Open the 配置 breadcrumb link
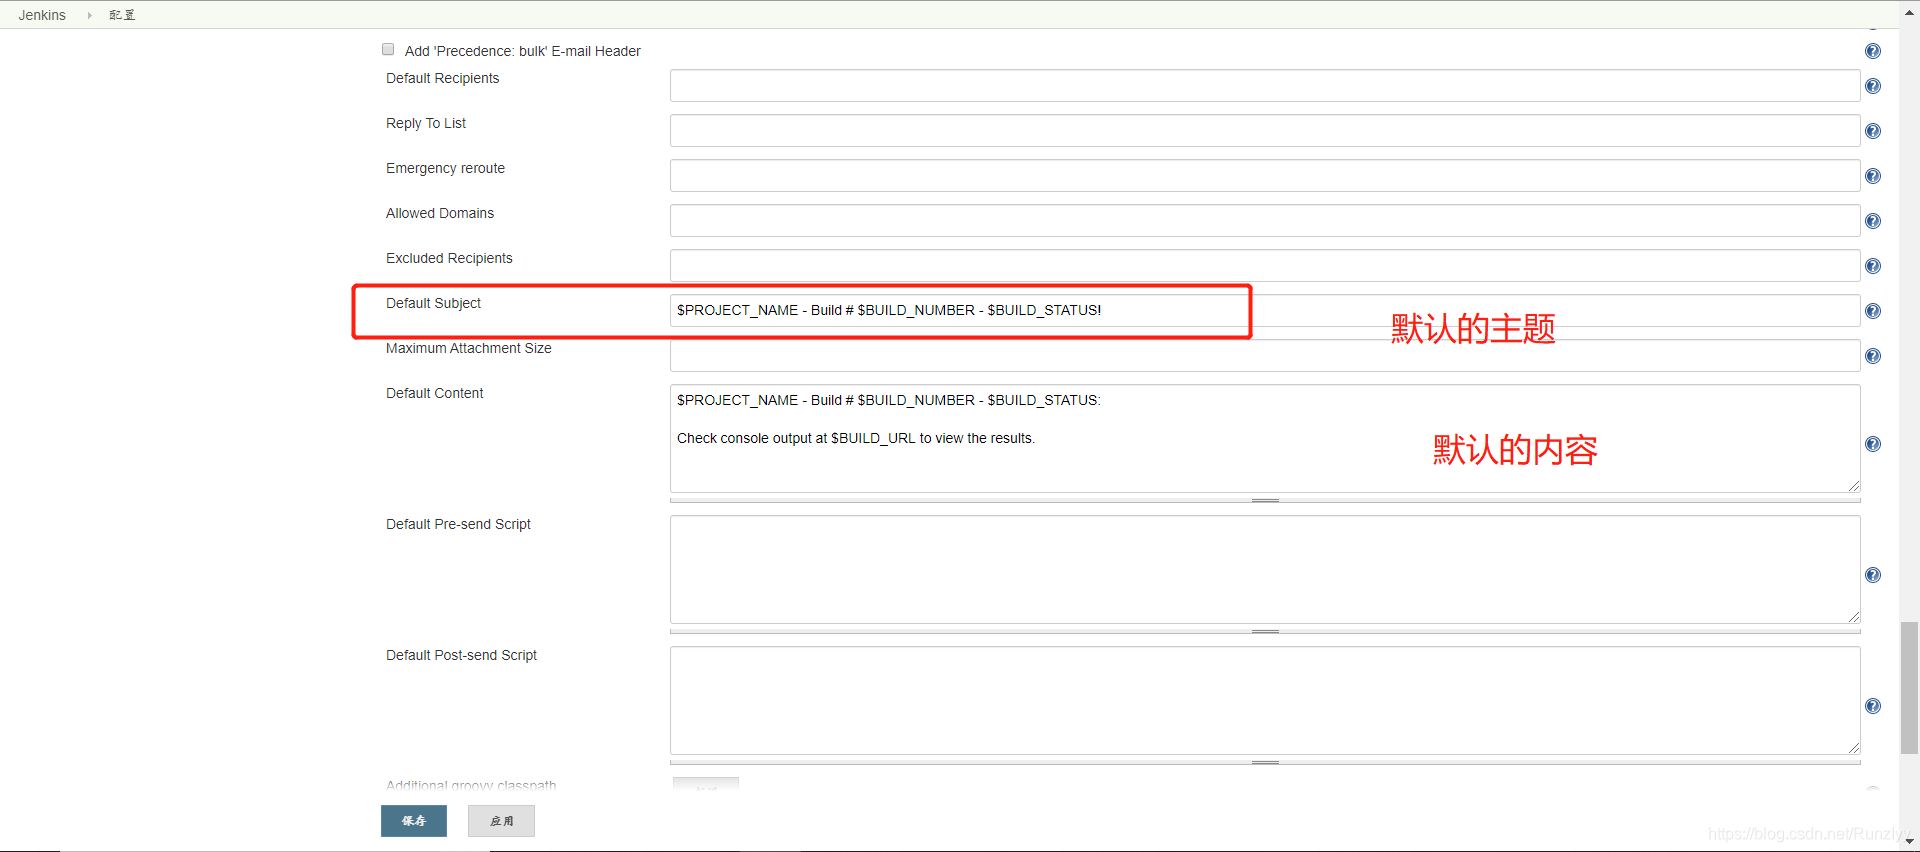The width and height of the screenshot is (1920, 852). 122,15
